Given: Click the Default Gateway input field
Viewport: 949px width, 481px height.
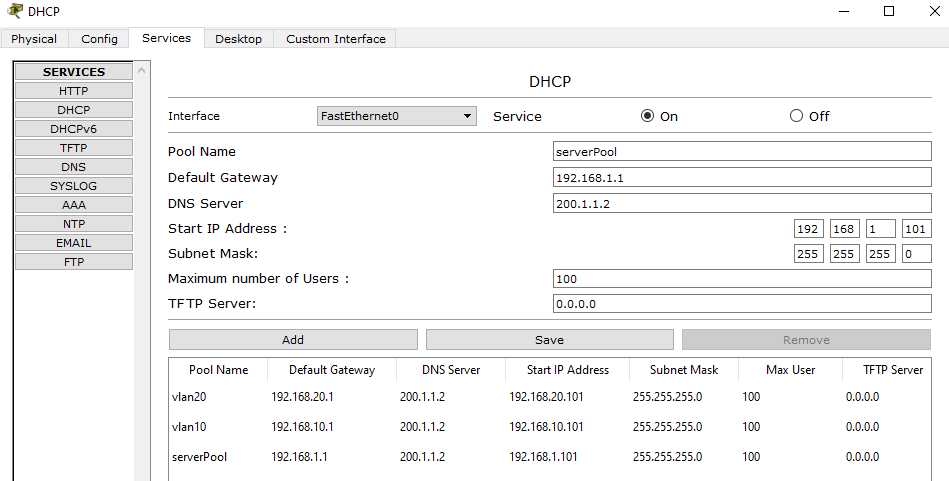Looking at the screenshot, I should (742, 177).
